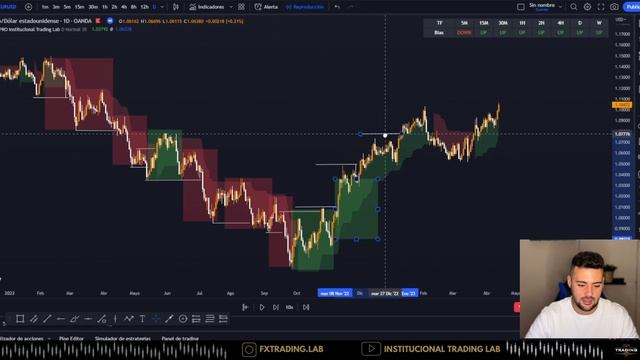Select the horizontal line tool
This screenshot has height=360, width=640.
pos(88,319)
